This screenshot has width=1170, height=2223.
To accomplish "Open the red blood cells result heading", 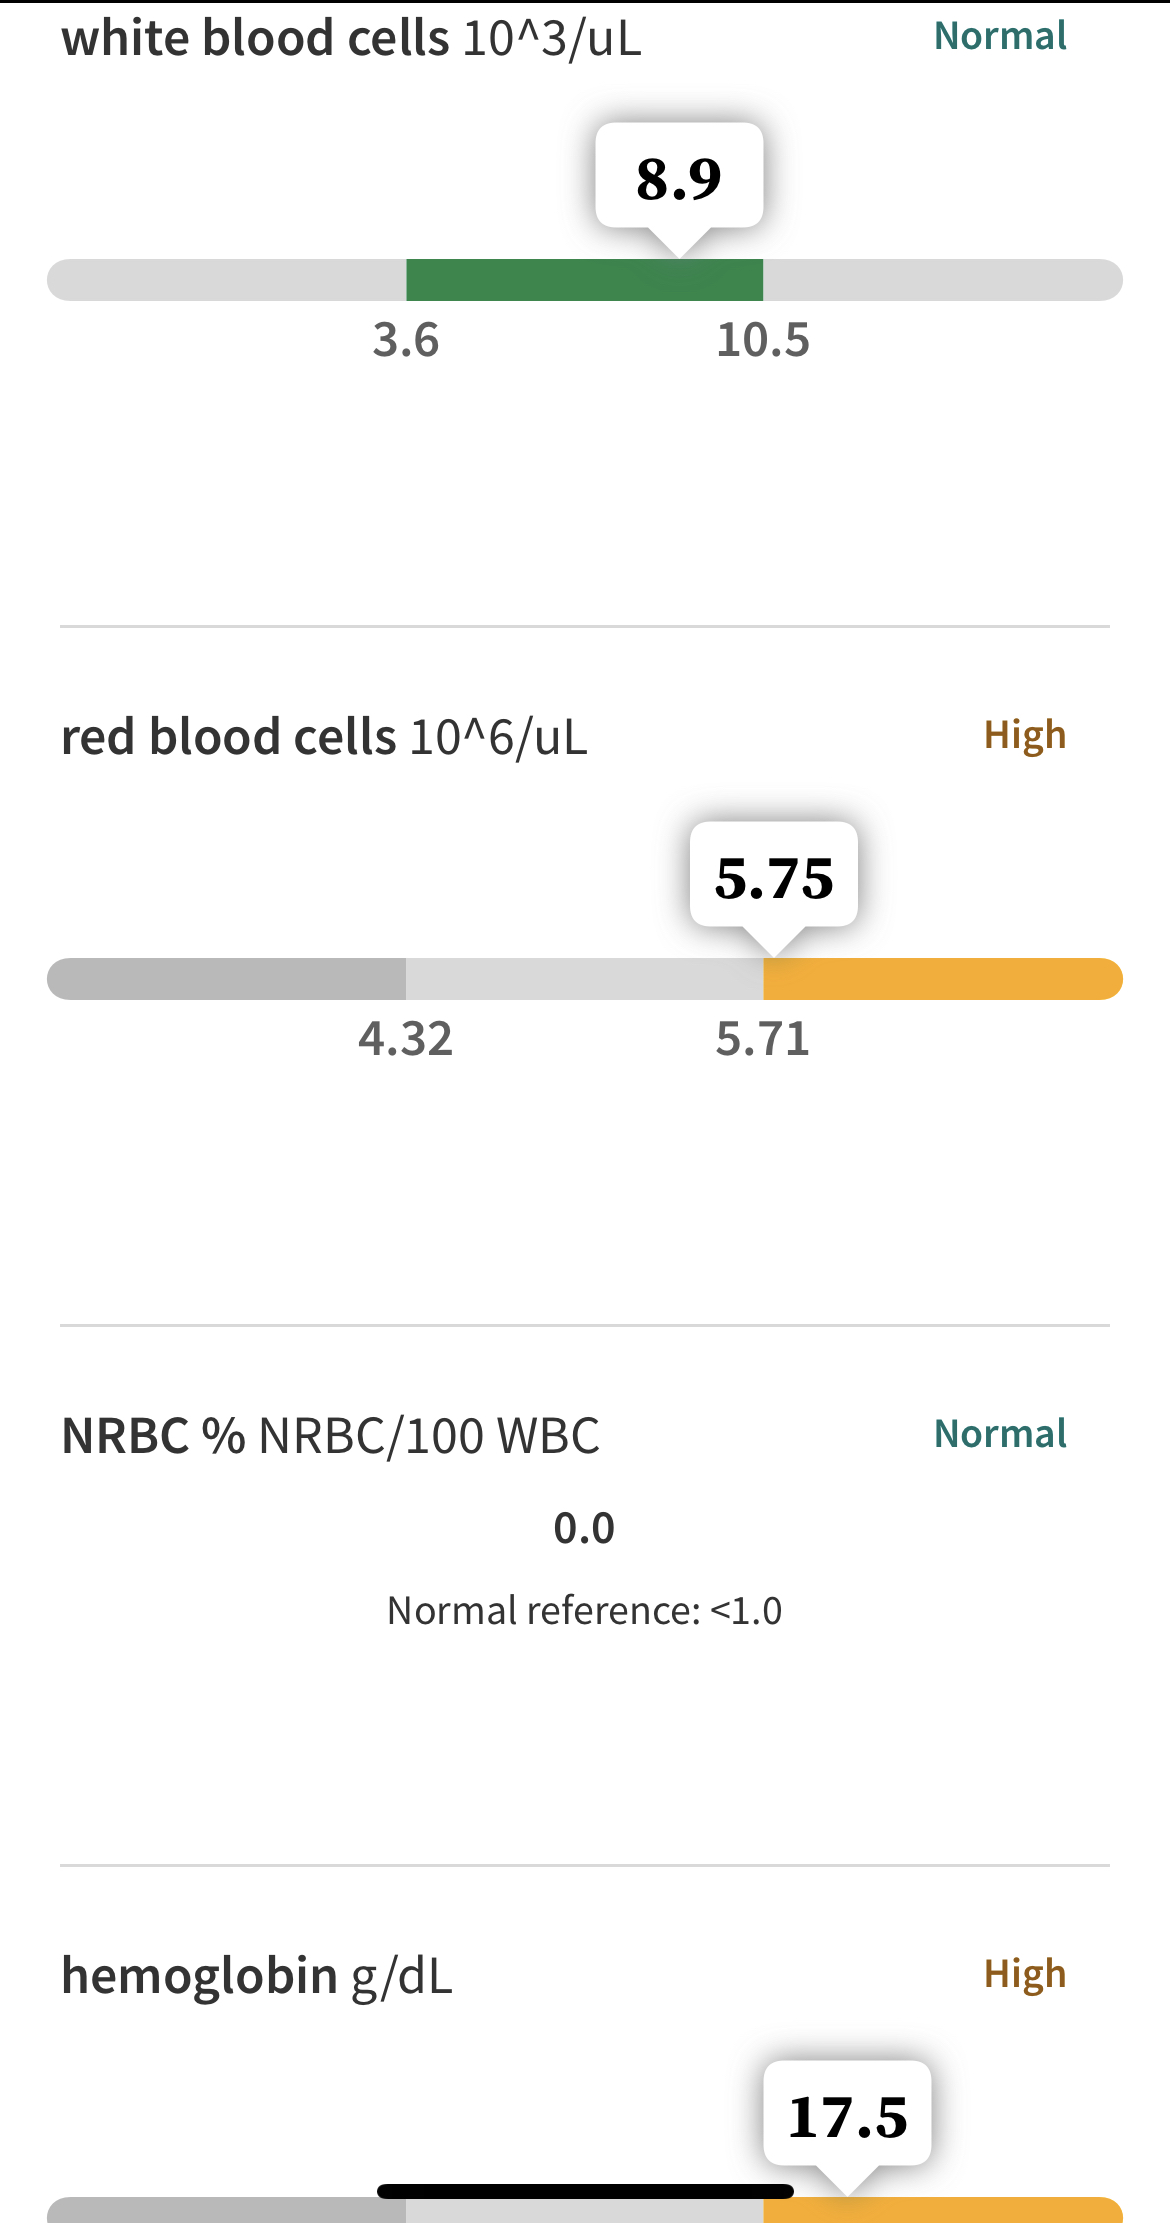I will (x=324, y=737).
